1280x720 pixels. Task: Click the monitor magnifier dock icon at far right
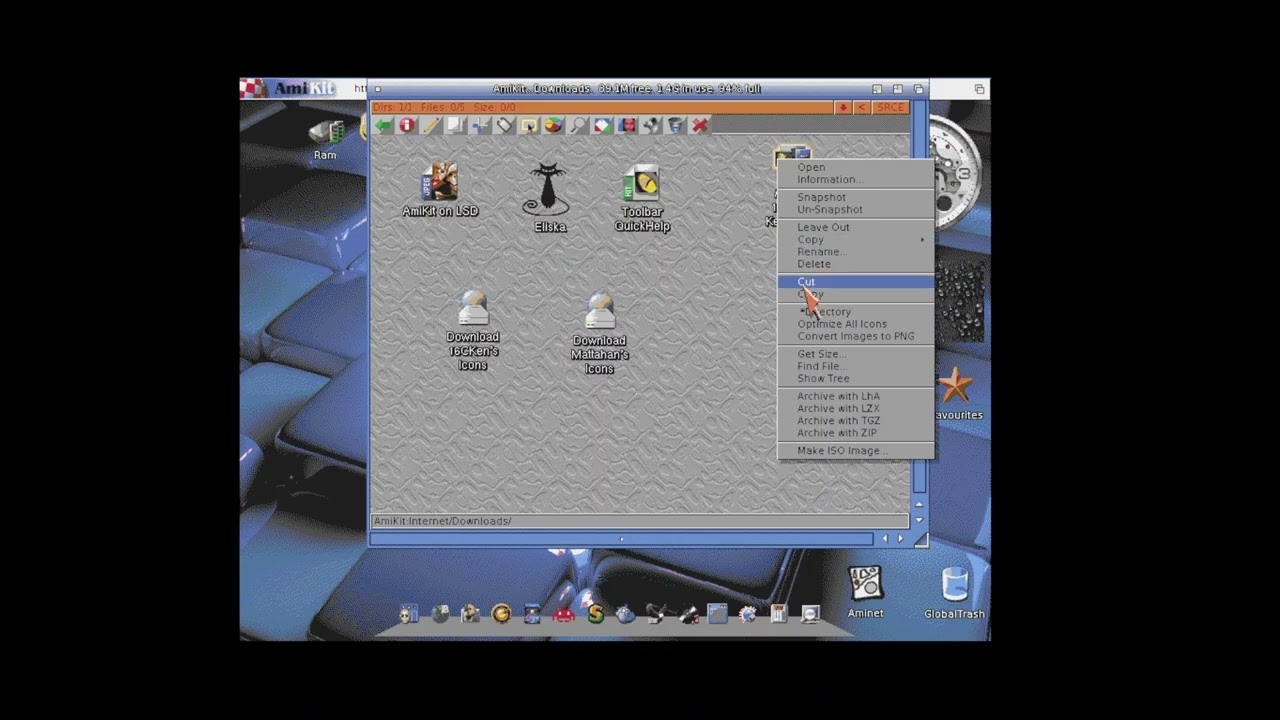pos(810,613)
